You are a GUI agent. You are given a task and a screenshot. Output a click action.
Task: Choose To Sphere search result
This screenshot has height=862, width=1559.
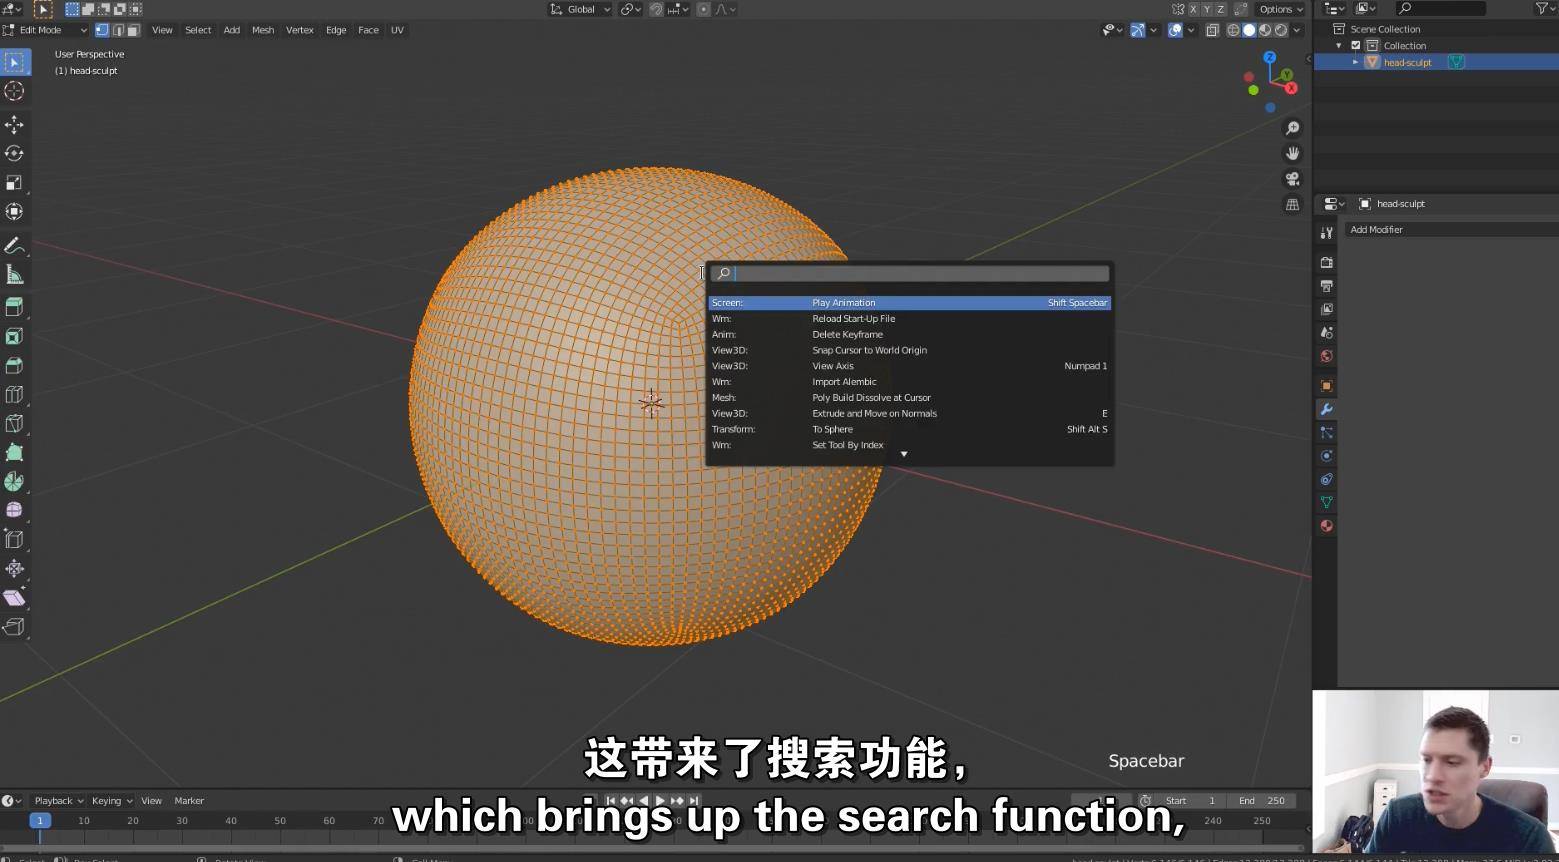coord(909,429)
